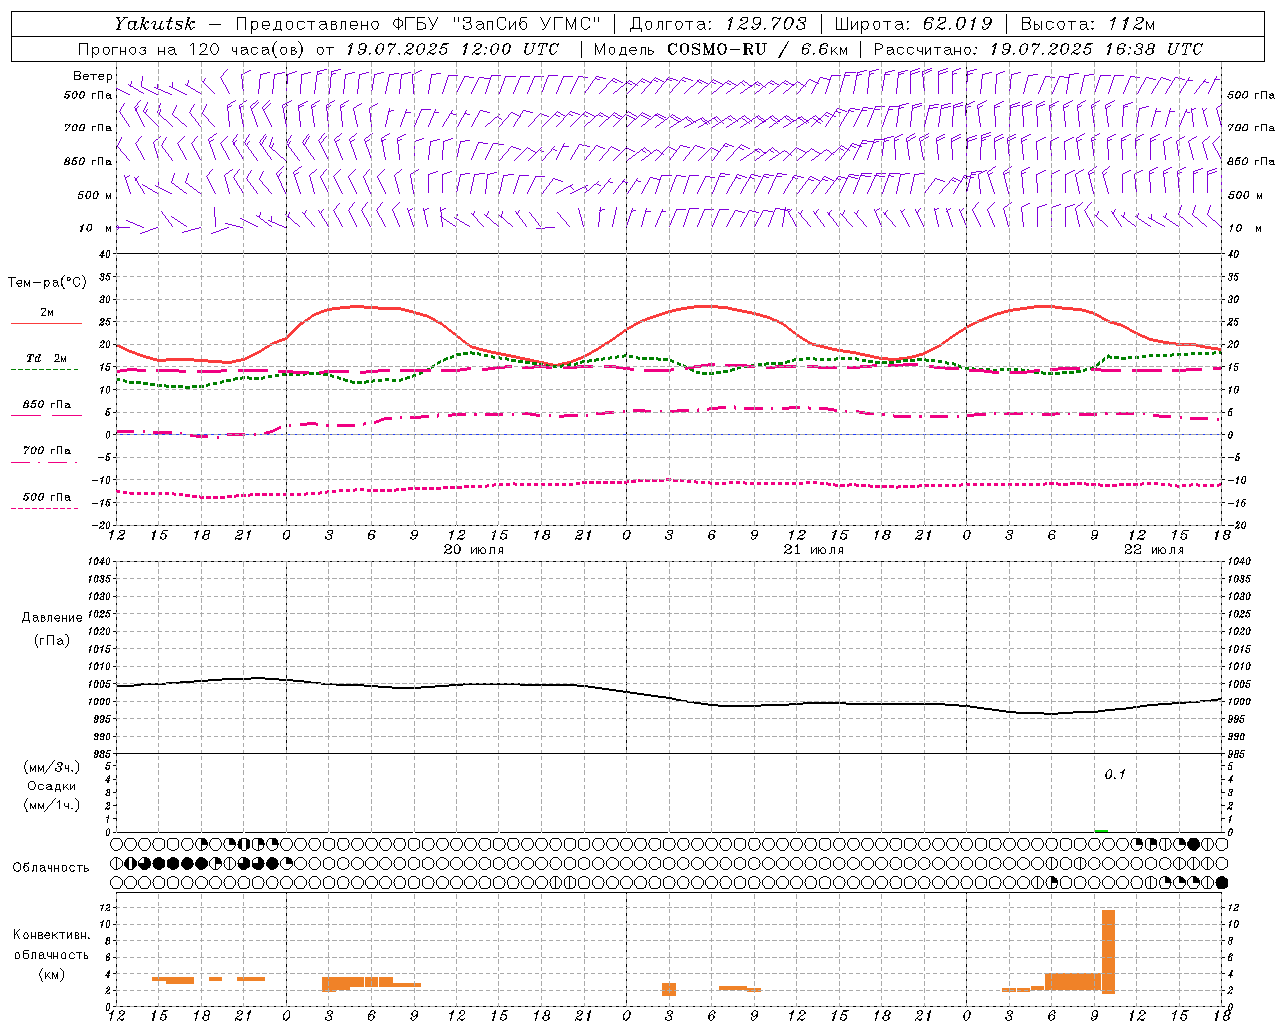Click the "Ветер" wind panel label
Viewport: 1280px width, 1024px height.
[93, 76]
